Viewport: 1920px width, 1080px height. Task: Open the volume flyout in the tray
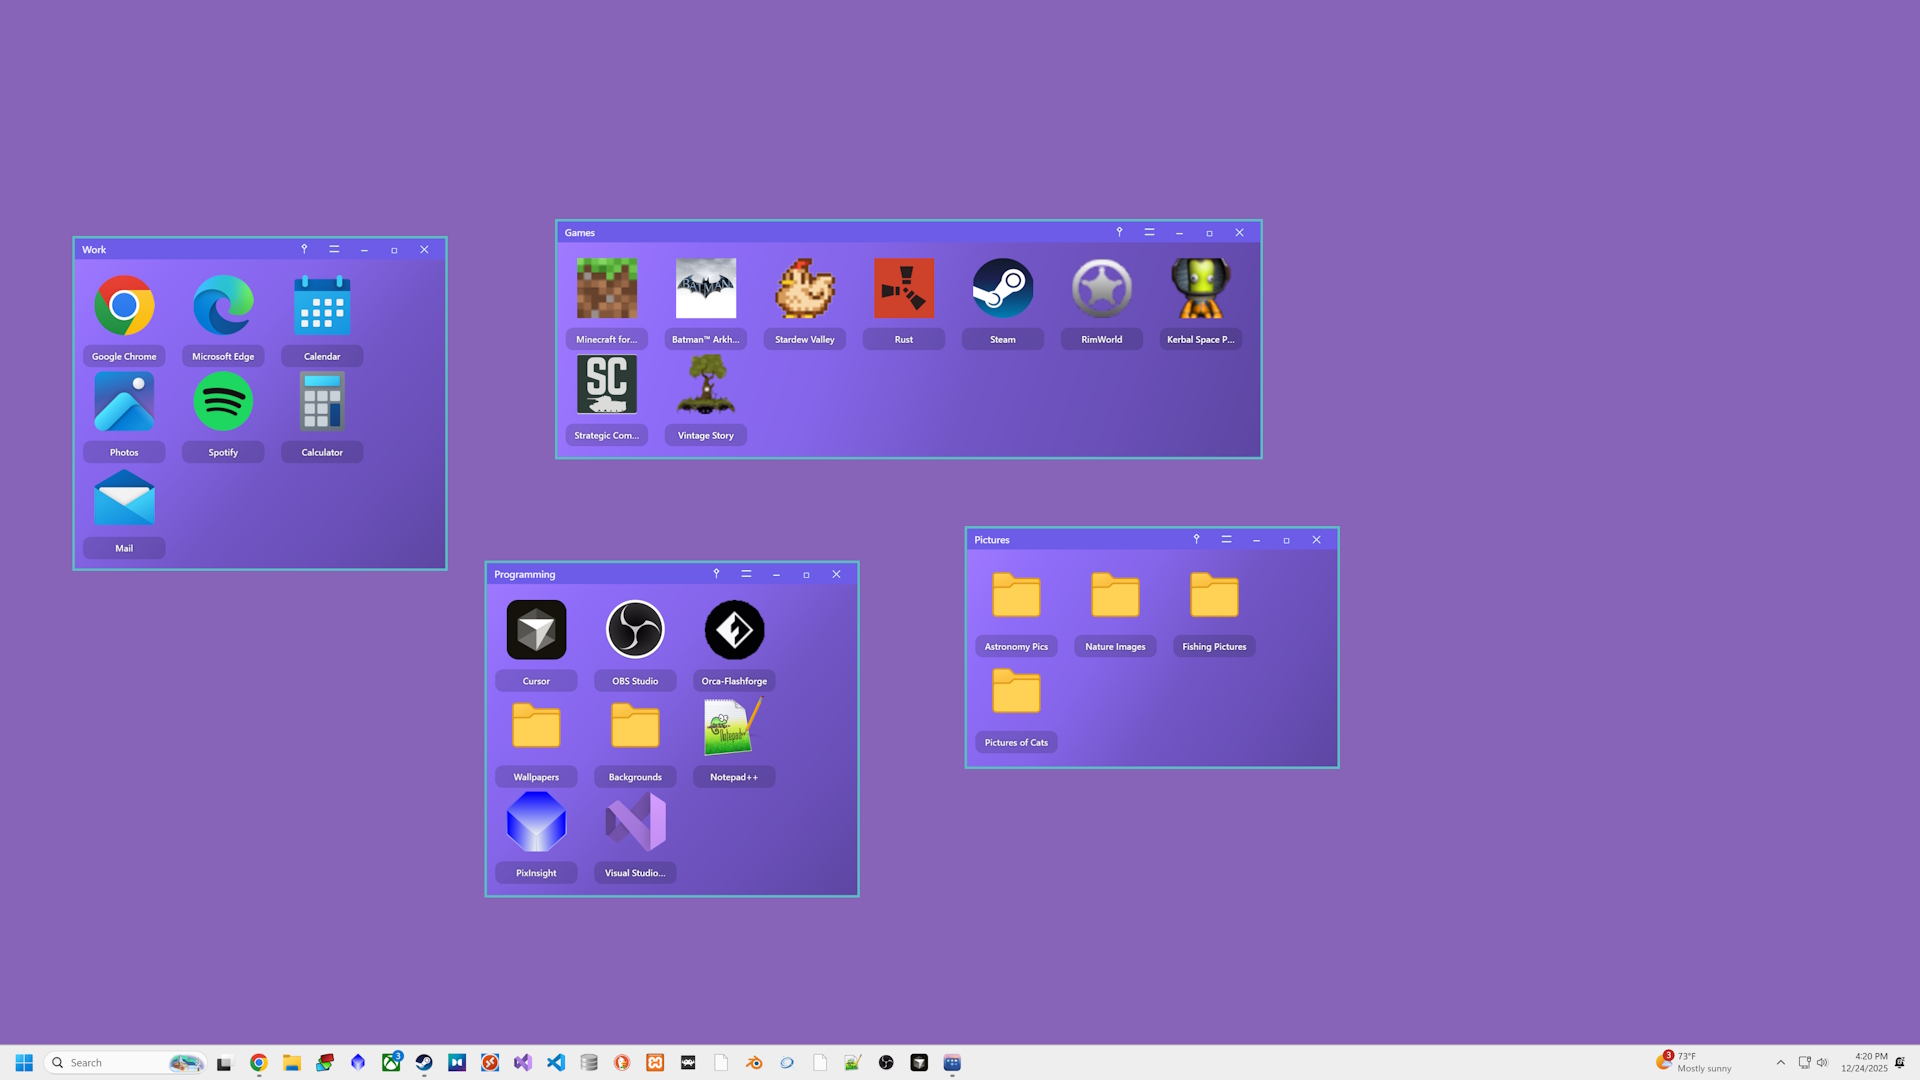[1822, 1062]
